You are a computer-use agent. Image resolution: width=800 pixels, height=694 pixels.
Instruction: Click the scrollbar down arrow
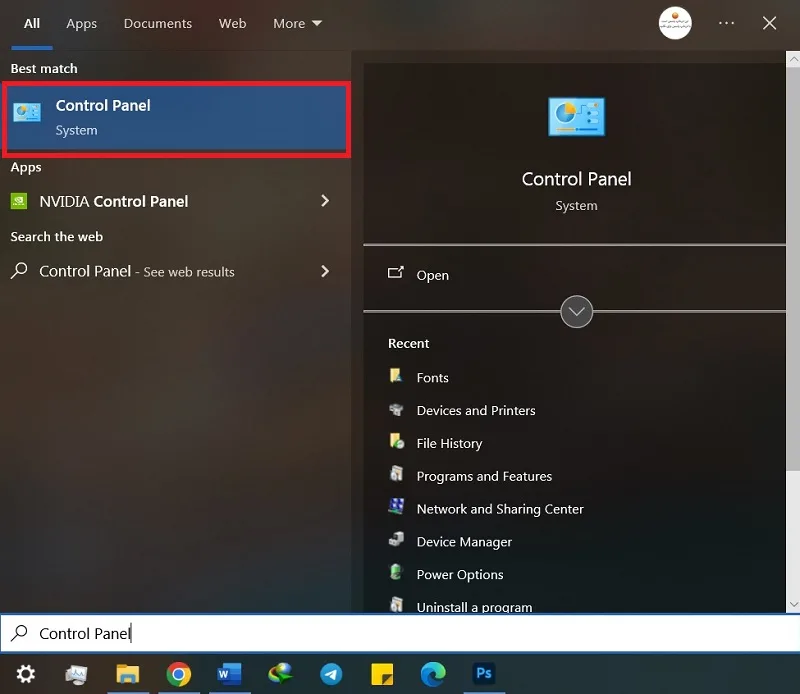793,604
